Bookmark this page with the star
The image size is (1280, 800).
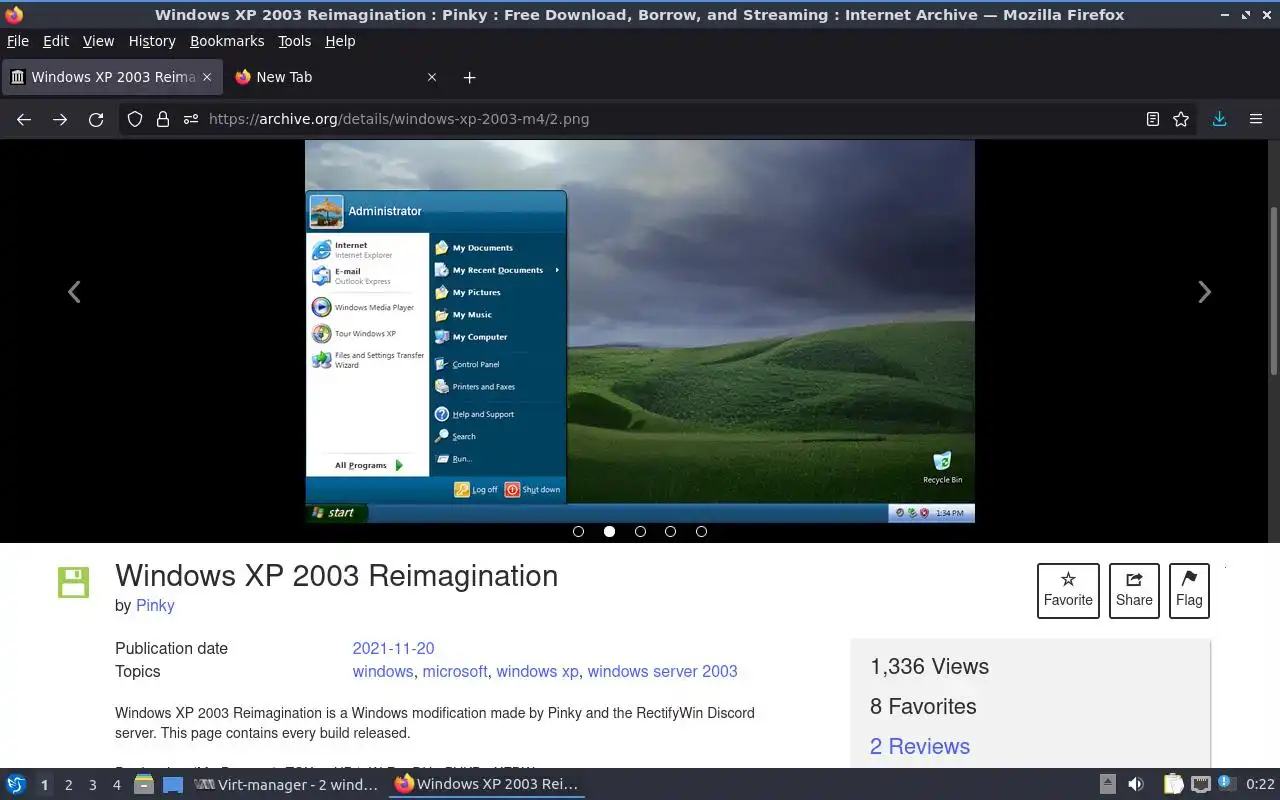click(1181, 119)
